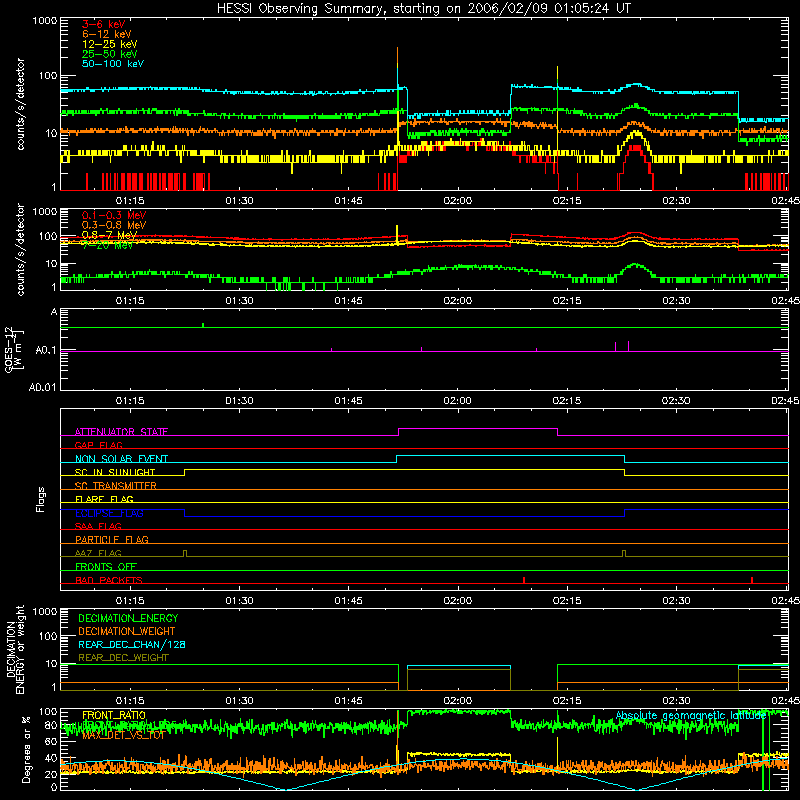This screenshot has width=800, height=800.
Task: Select the GAP_FLAG label
Action: click(98, 445)
